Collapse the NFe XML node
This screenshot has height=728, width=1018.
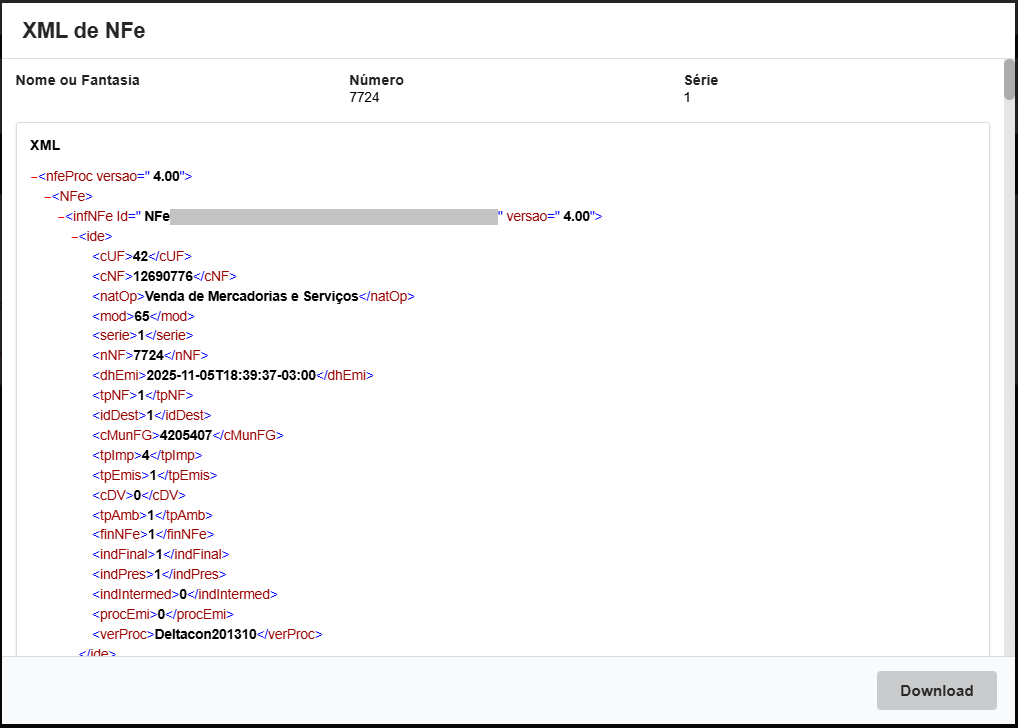pos(47,196)
